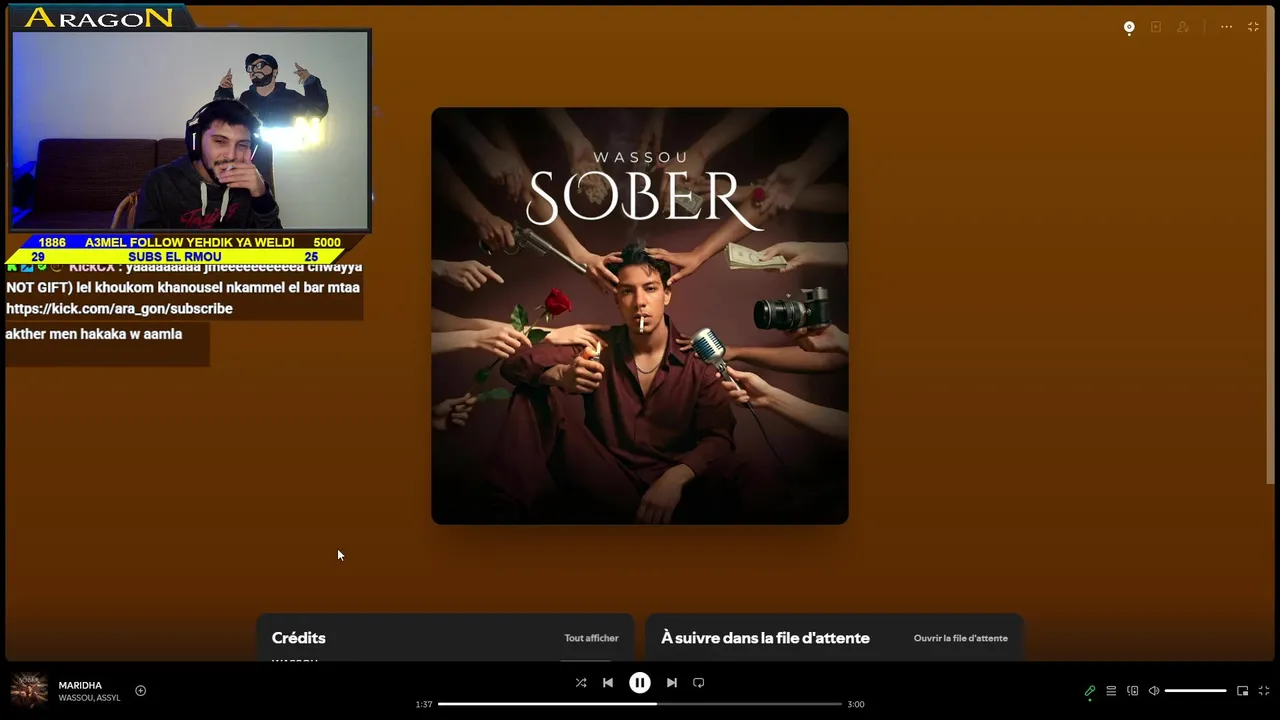Screen dimensions: 1280x720
Task: Click chat message akther men hakaka w aamla
Action: click(94, 334)
